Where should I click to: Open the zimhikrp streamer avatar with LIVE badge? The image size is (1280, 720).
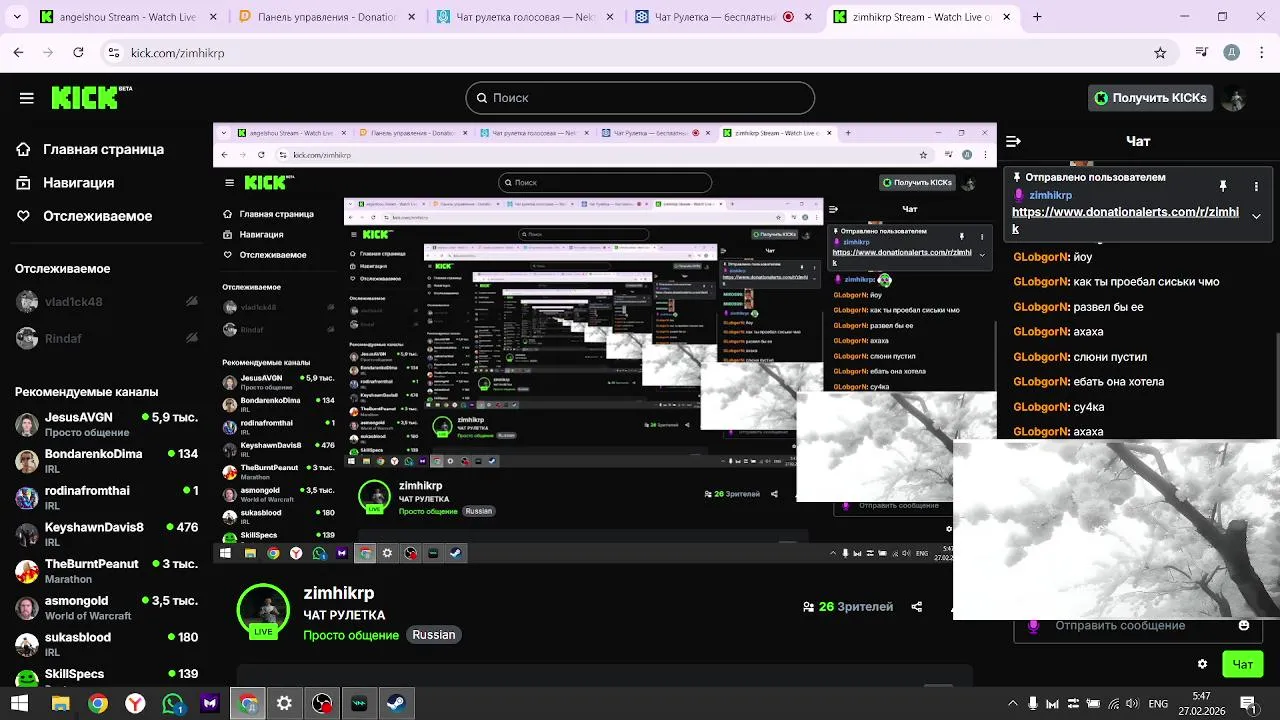tap(263, 610)
